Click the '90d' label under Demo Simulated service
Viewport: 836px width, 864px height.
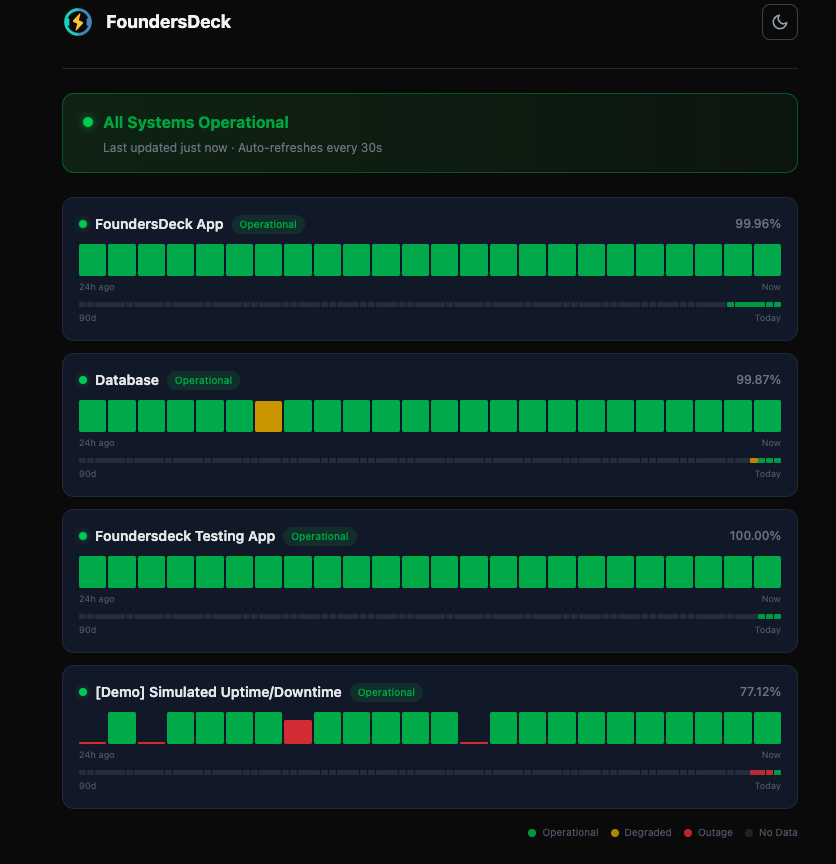point(88,786)
